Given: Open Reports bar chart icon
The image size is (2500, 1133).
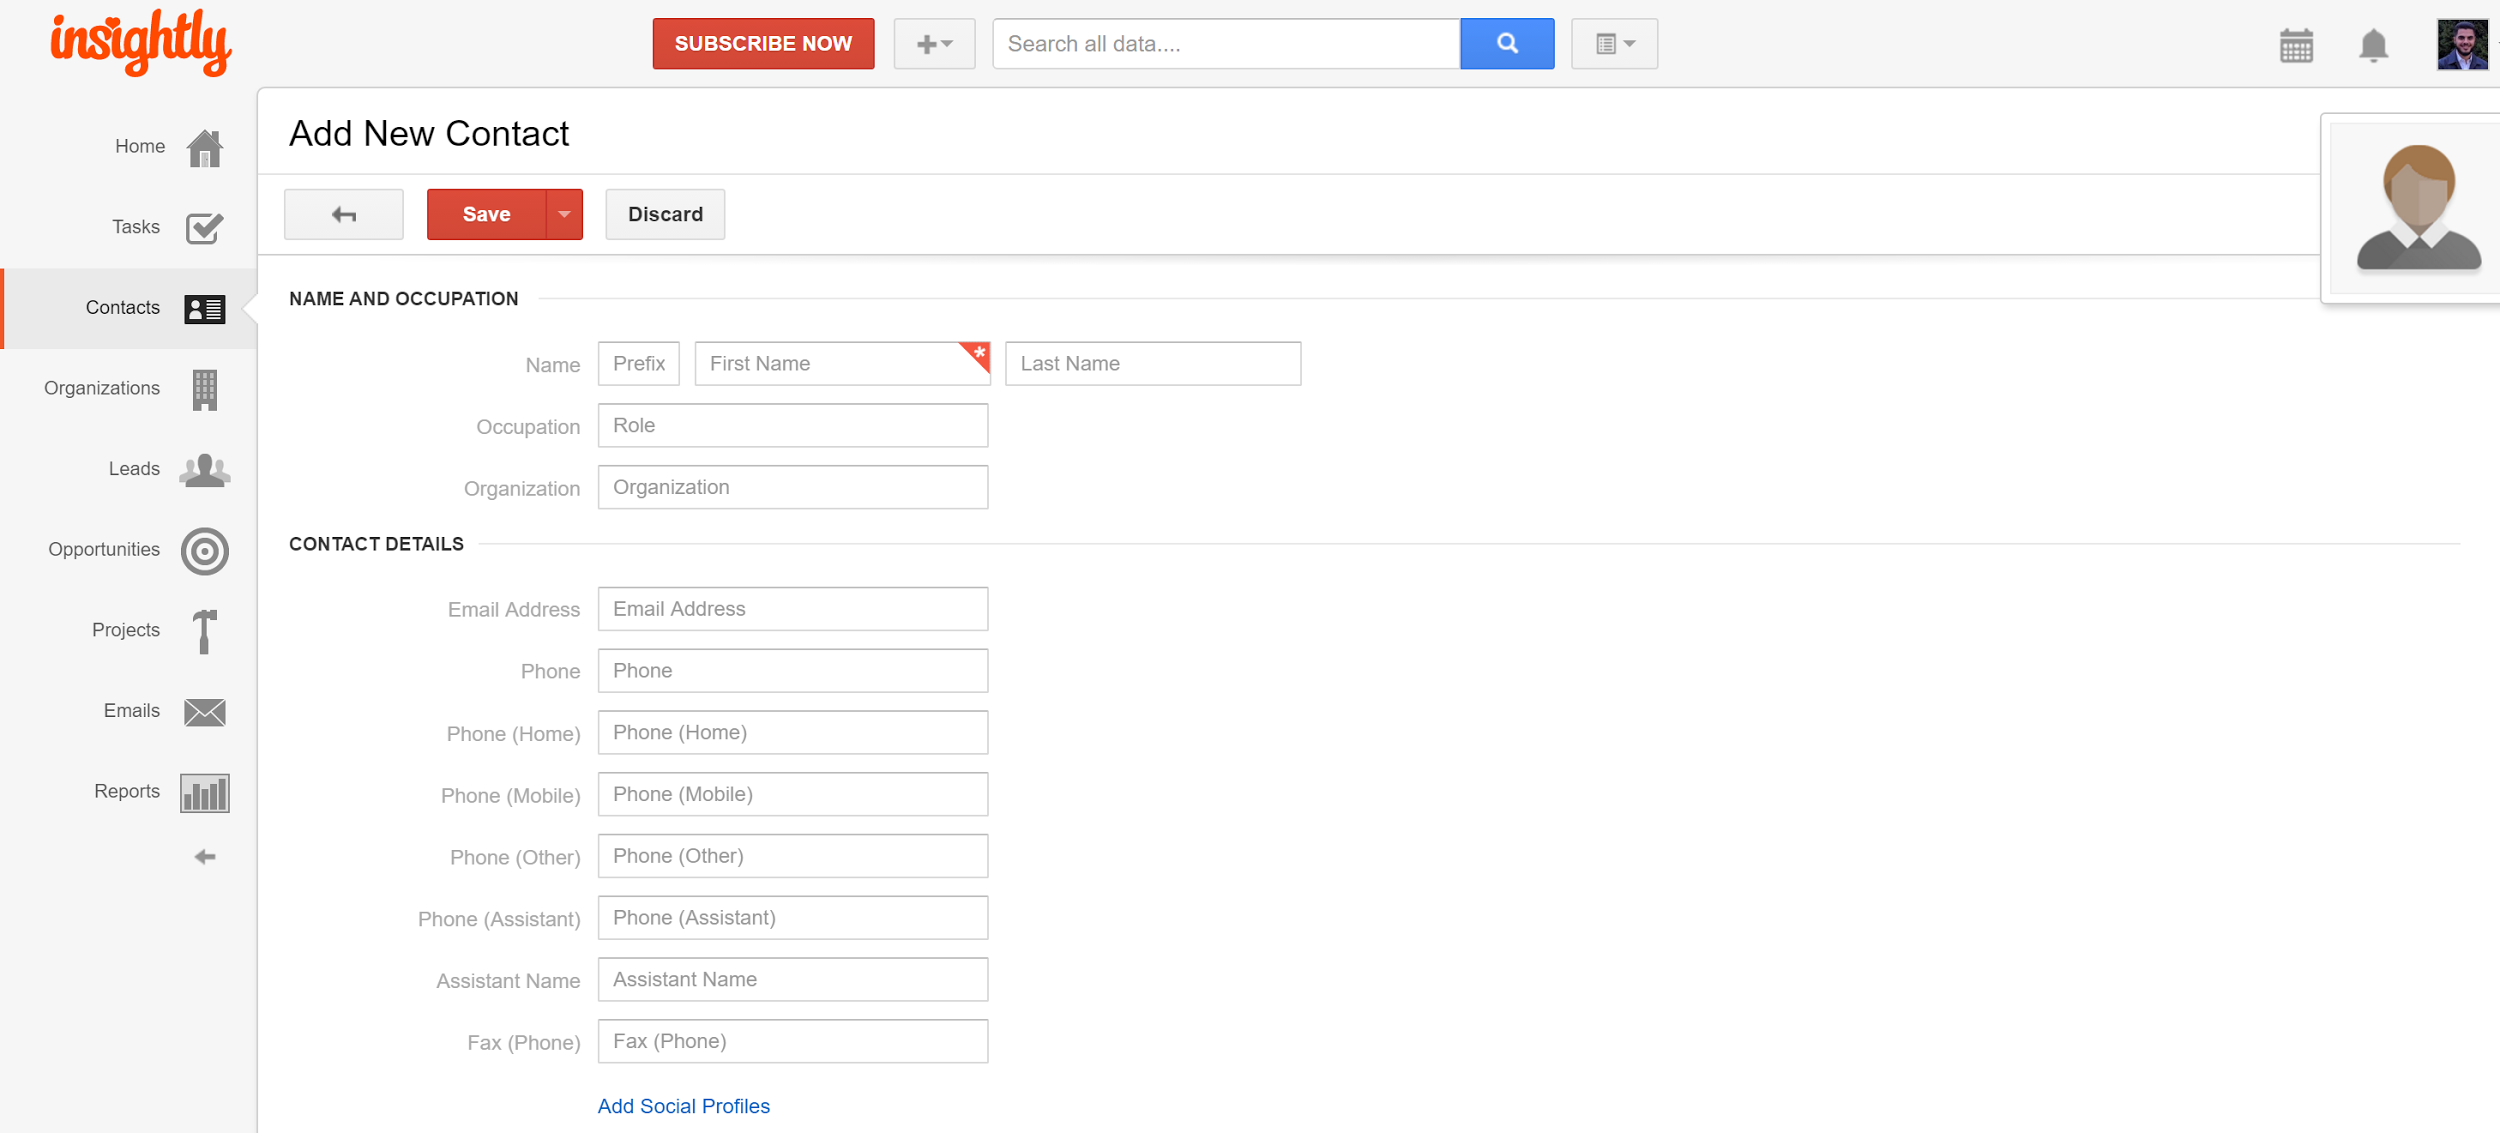Looking at the screenshot, I should pyautogui.click(x=204, y=792).
